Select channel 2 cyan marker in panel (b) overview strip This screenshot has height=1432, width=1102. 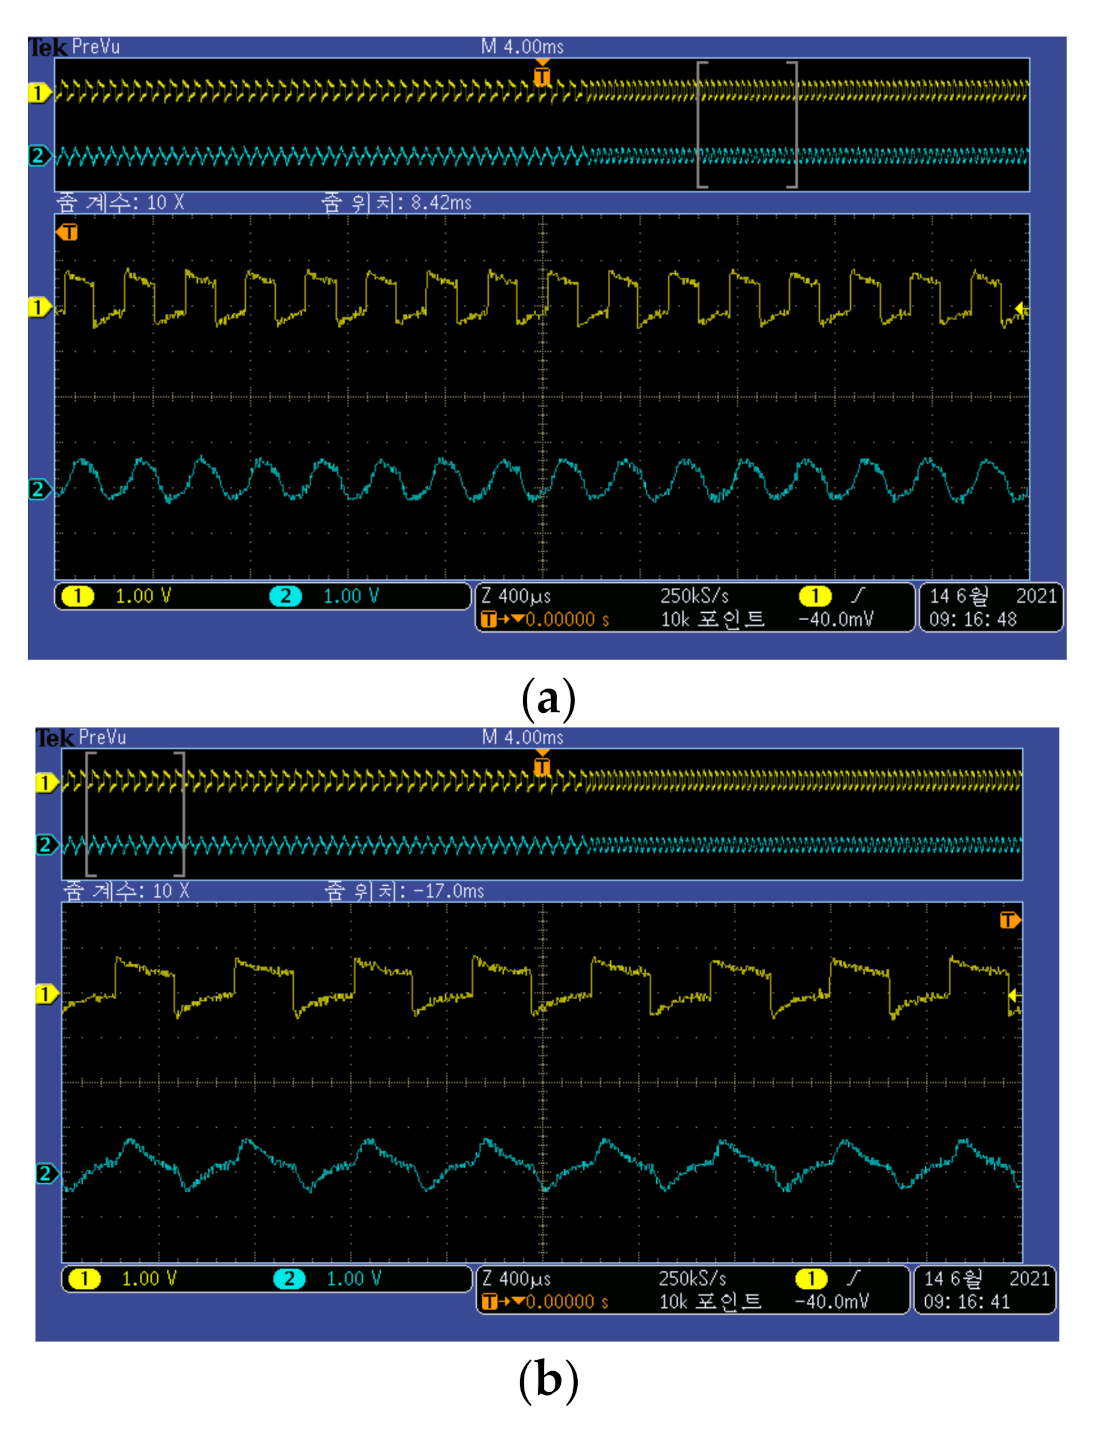(x=46, y=844)
